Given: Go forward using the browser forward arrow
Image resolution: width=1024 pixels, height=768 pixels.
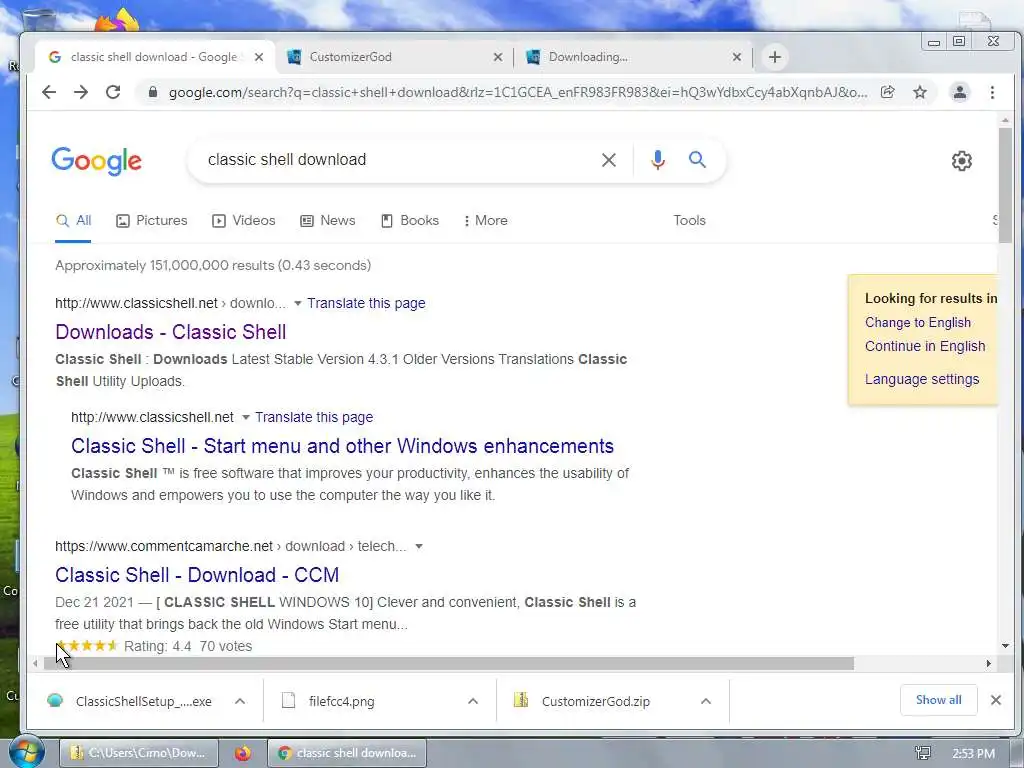Looking at the screenshot, I should click(81, 92).
